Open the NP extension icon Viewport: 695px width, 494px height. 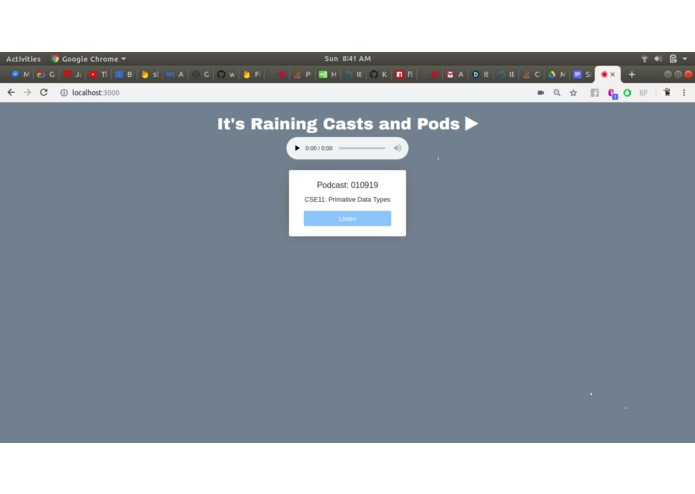643,93
